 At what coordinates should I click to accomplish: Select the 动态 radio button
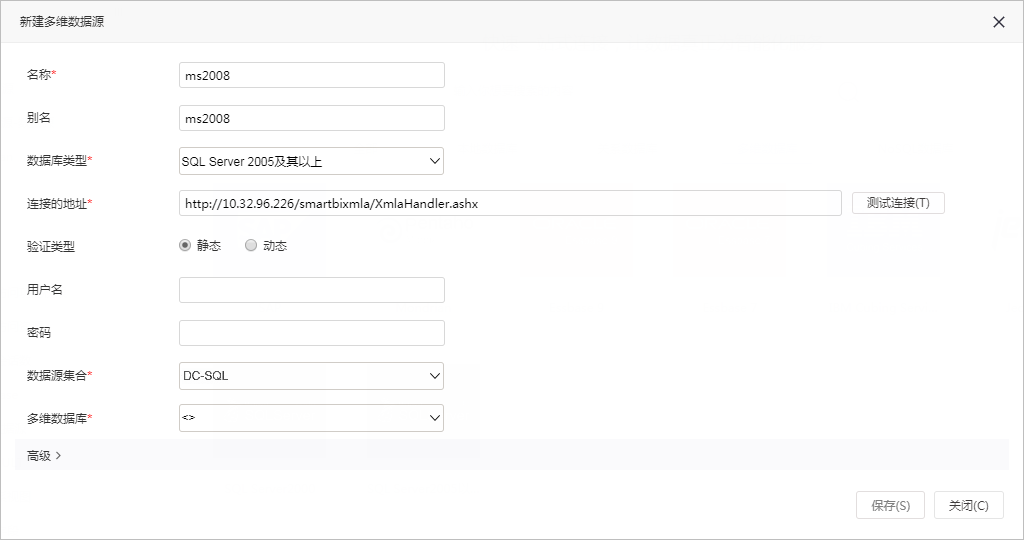coord(251,246)
